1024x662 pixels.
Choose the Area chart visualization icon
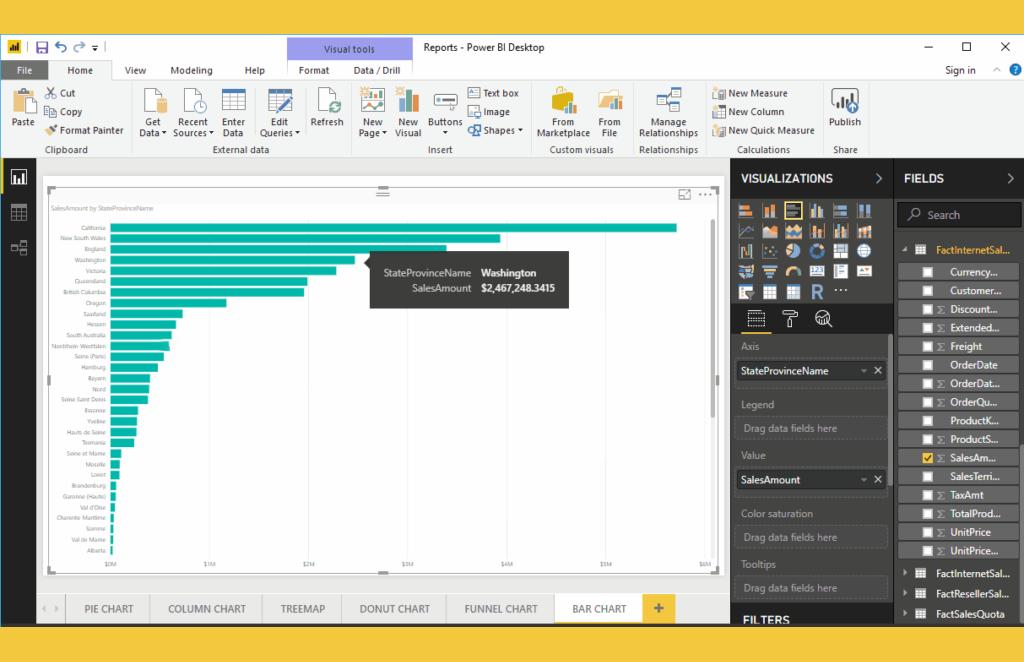click(769, 231)
